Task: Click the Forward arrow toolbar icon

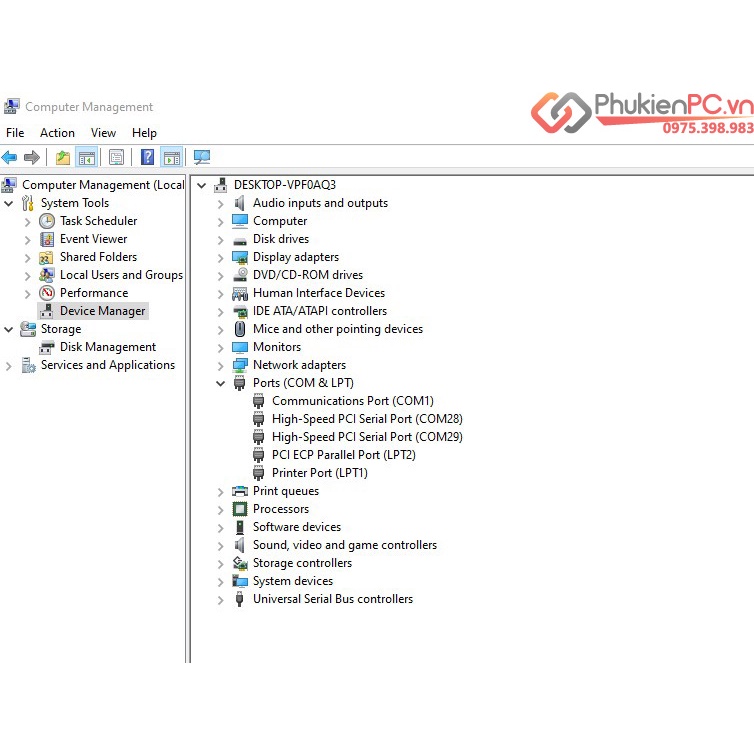Action: click(32, 157)
